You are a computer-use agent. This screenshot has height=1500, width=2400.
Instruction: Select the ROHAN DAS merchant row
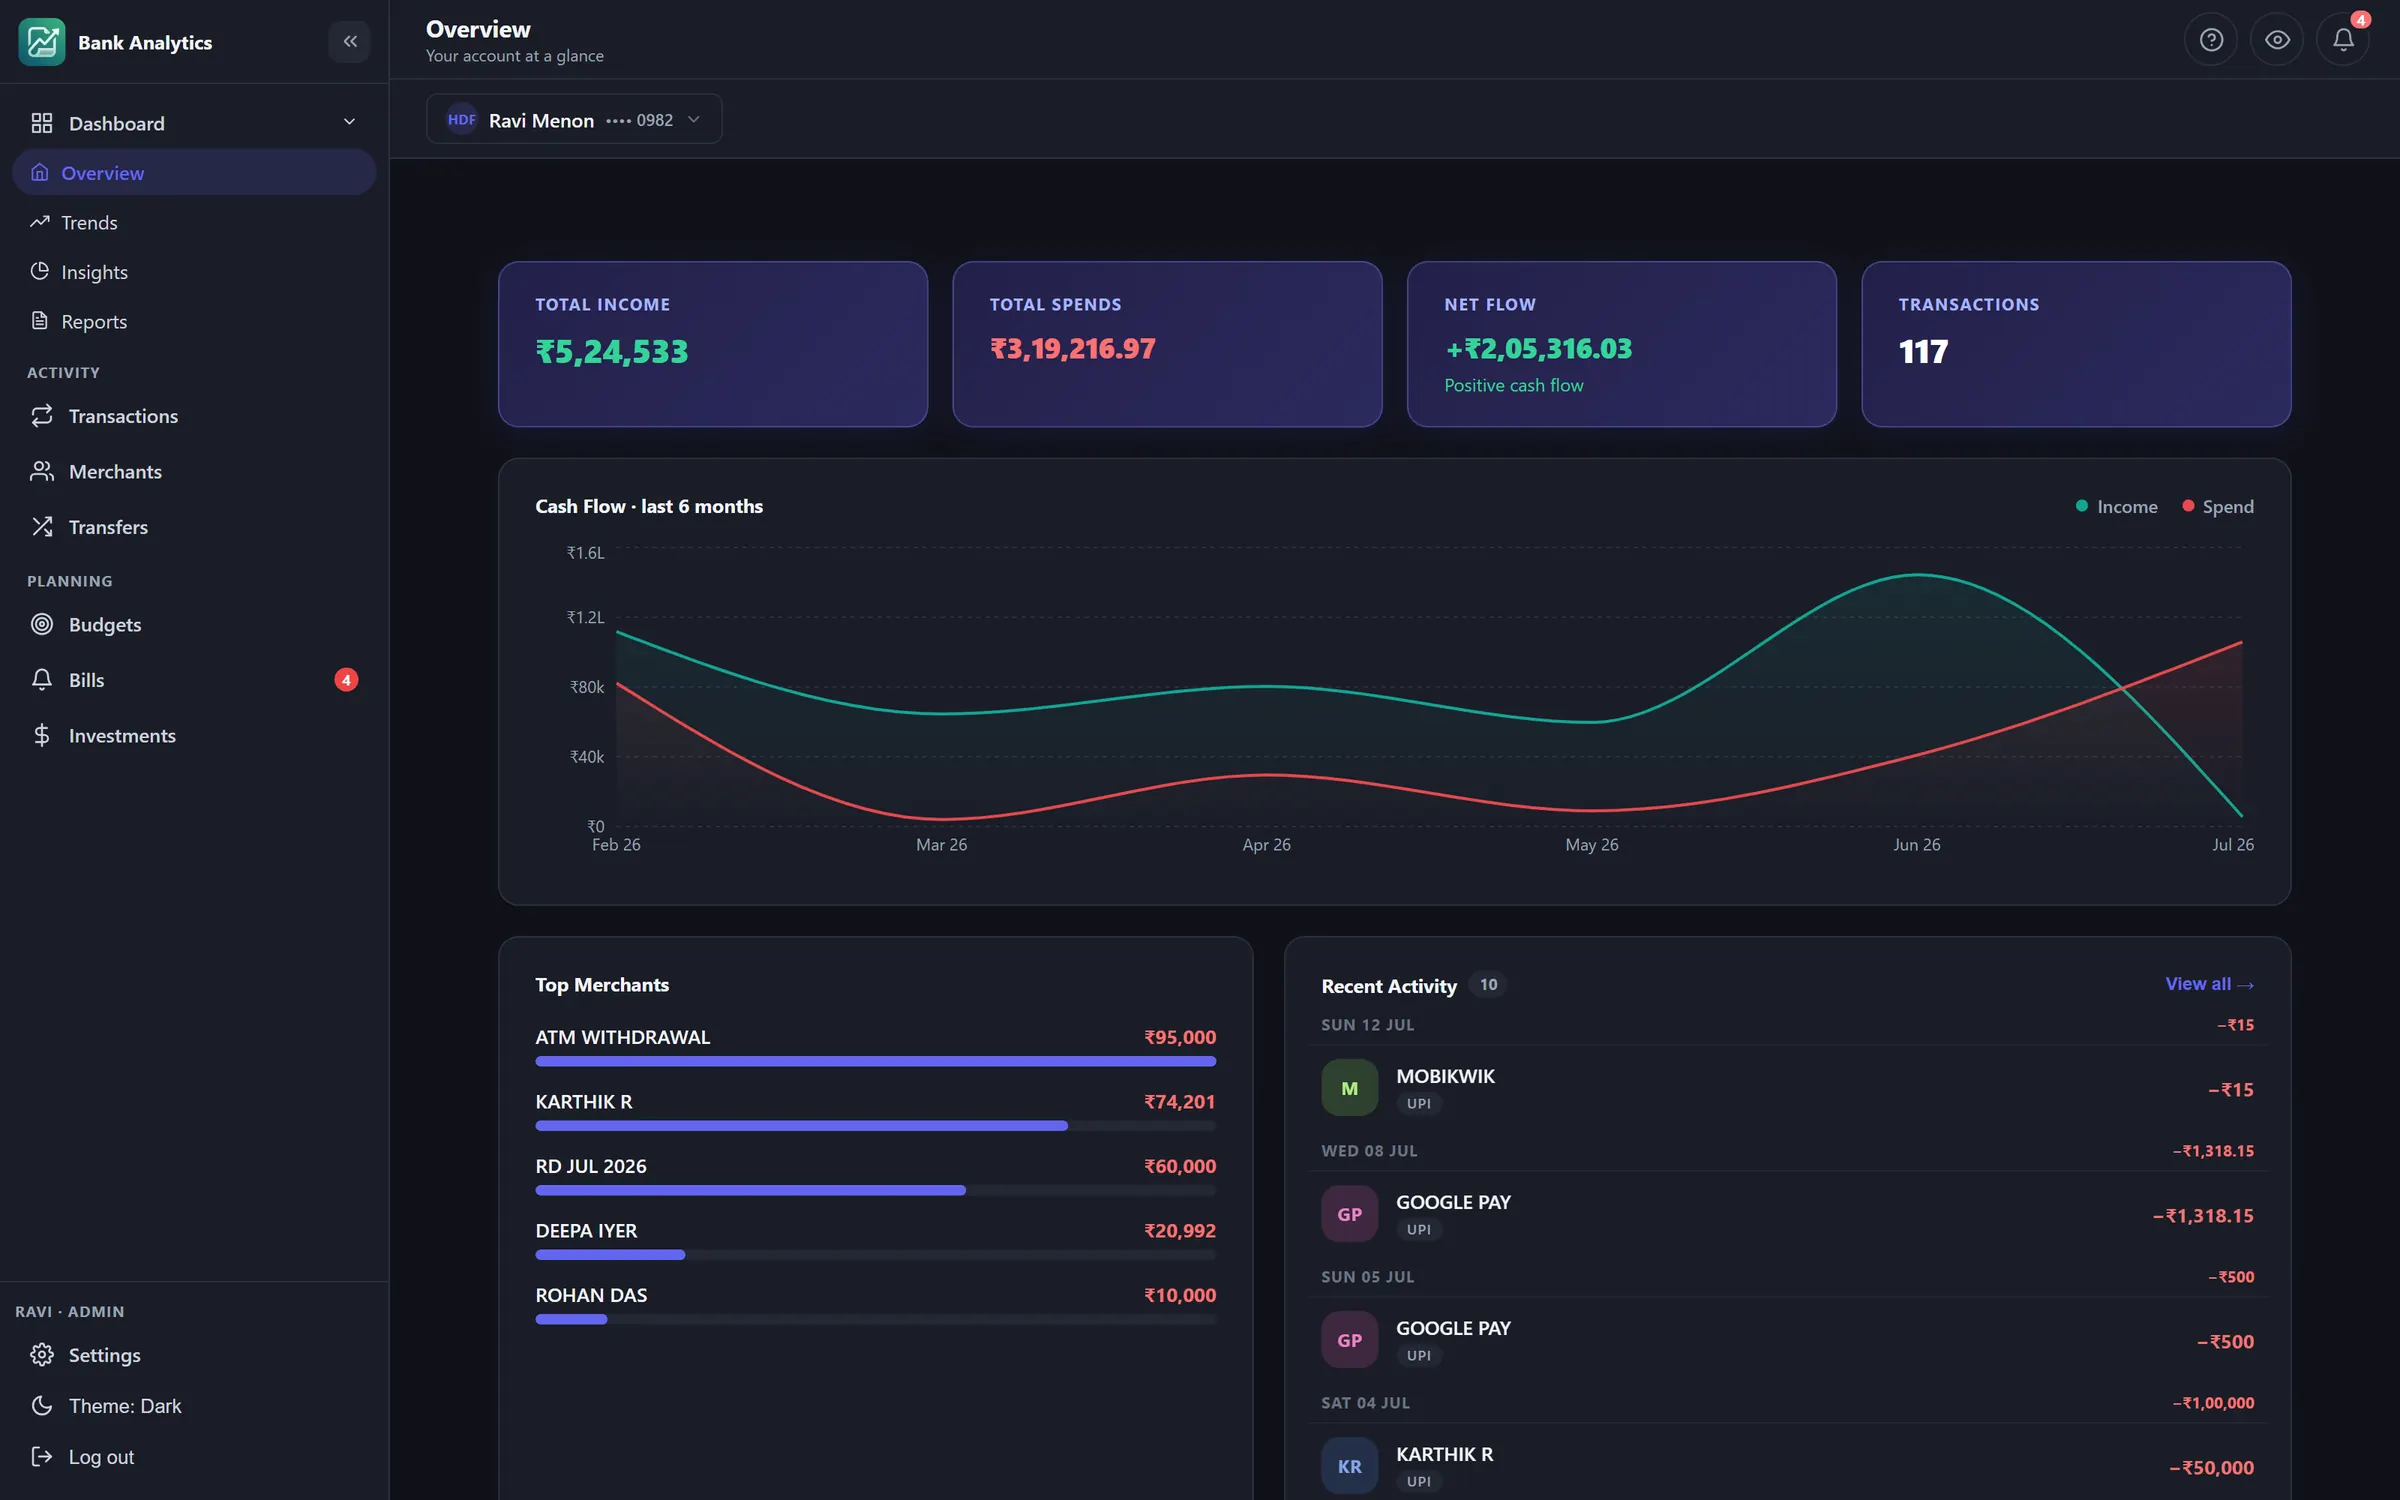pyautogui.click(x=875, y=1304)
